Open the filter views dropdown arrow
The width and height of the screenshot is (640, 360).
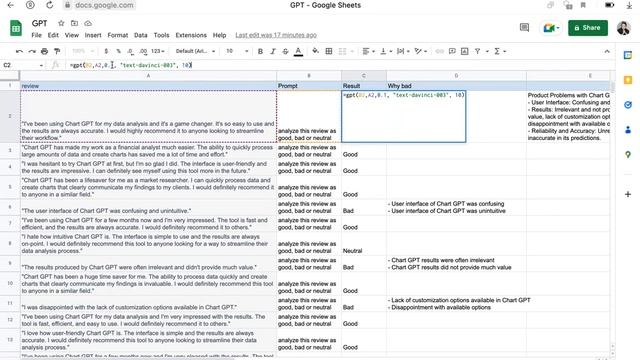coord(487,51)
